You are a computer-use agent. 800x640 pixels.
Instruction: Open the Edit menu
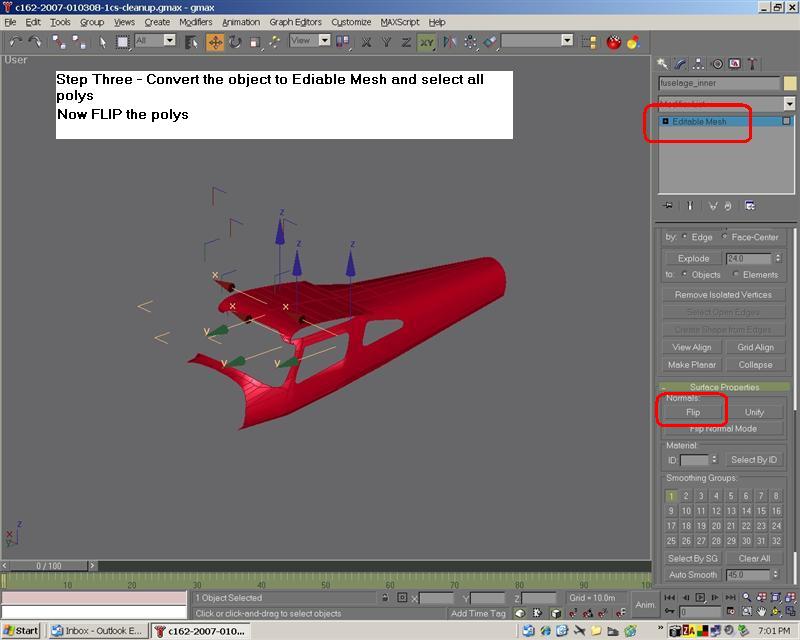pos(33,22)
